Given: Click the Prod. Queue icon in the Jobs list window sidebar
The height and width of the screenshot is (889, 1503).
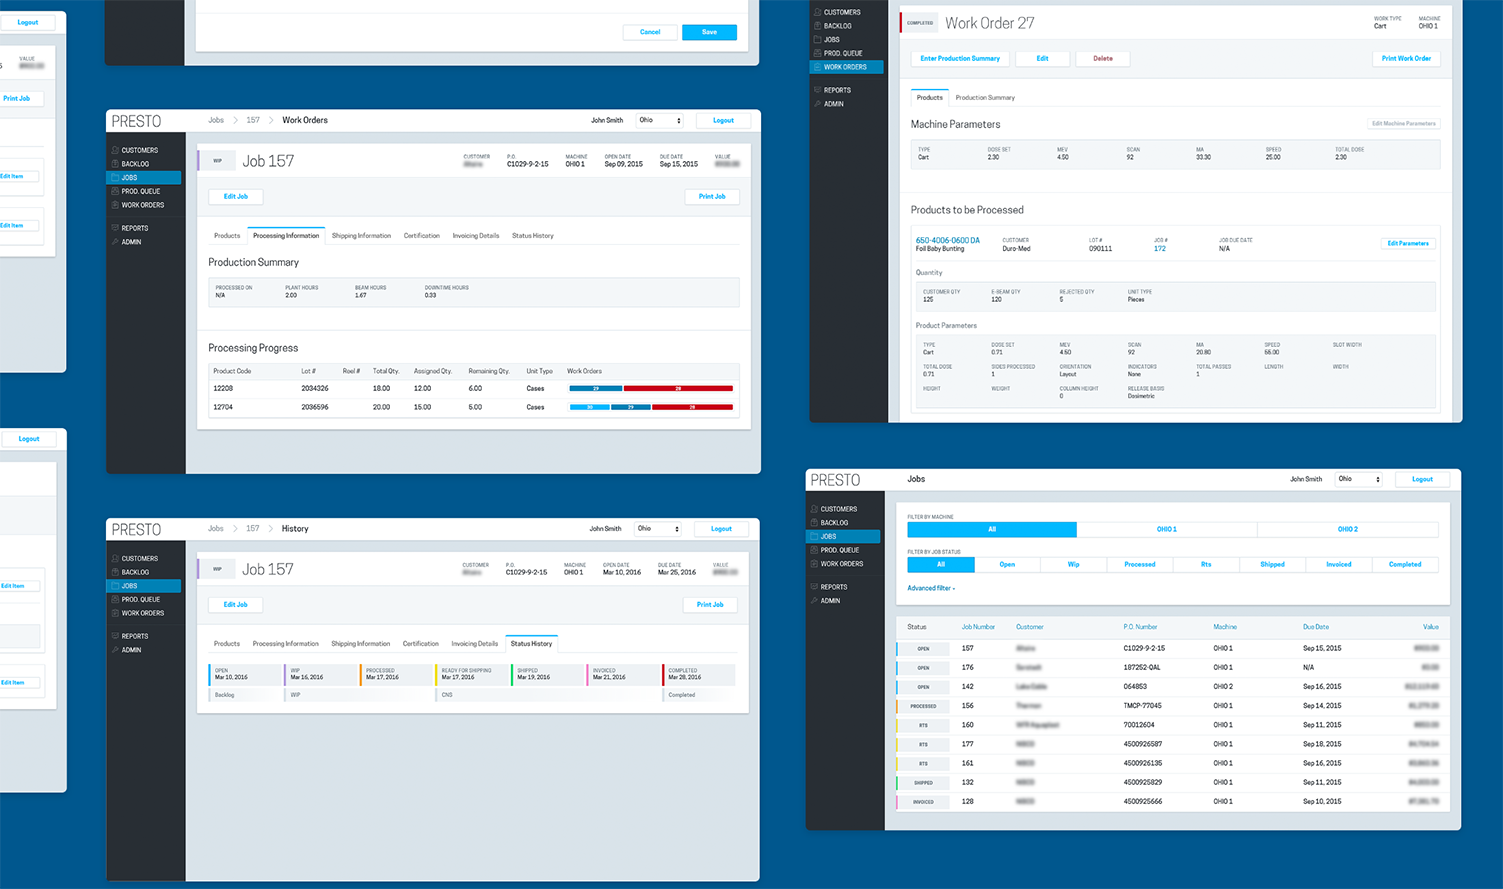Looking at the screenshot, I should click(815, 550).
